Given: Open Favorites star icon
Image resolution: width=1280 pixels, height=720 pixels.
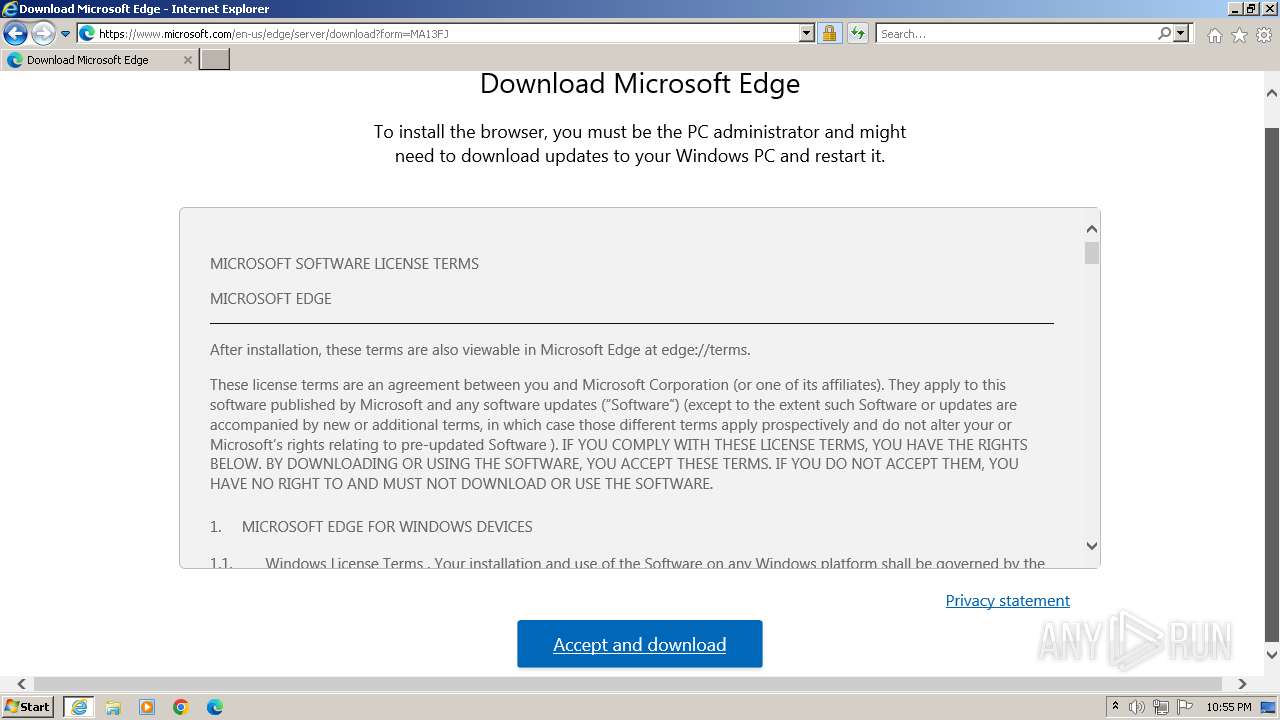Looking at the screenshot, I should [1239, 35].
